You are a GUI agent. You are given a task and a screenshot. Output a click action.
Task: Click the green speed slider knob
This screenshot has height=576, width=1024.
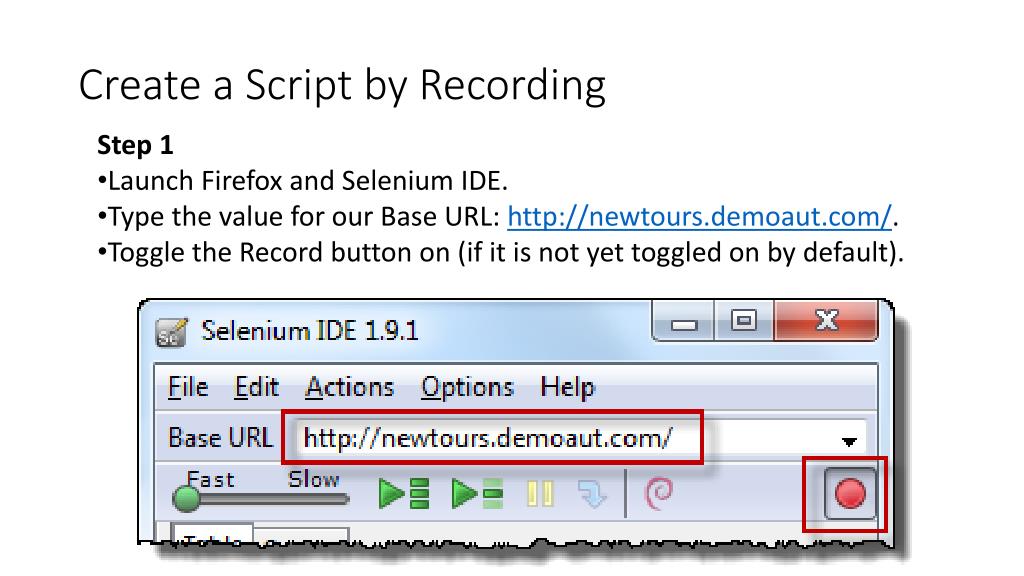click(187, 499)
